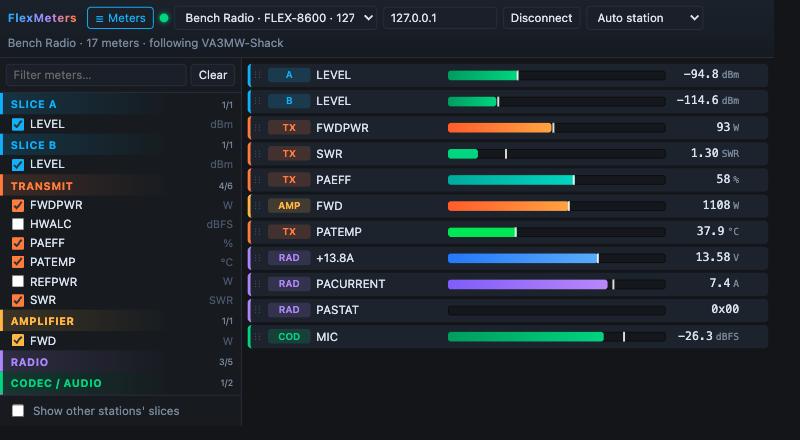The image size is (800, 440).
Task: Click the 0x00 PASTAT value
Action: [x=725, y=309]
